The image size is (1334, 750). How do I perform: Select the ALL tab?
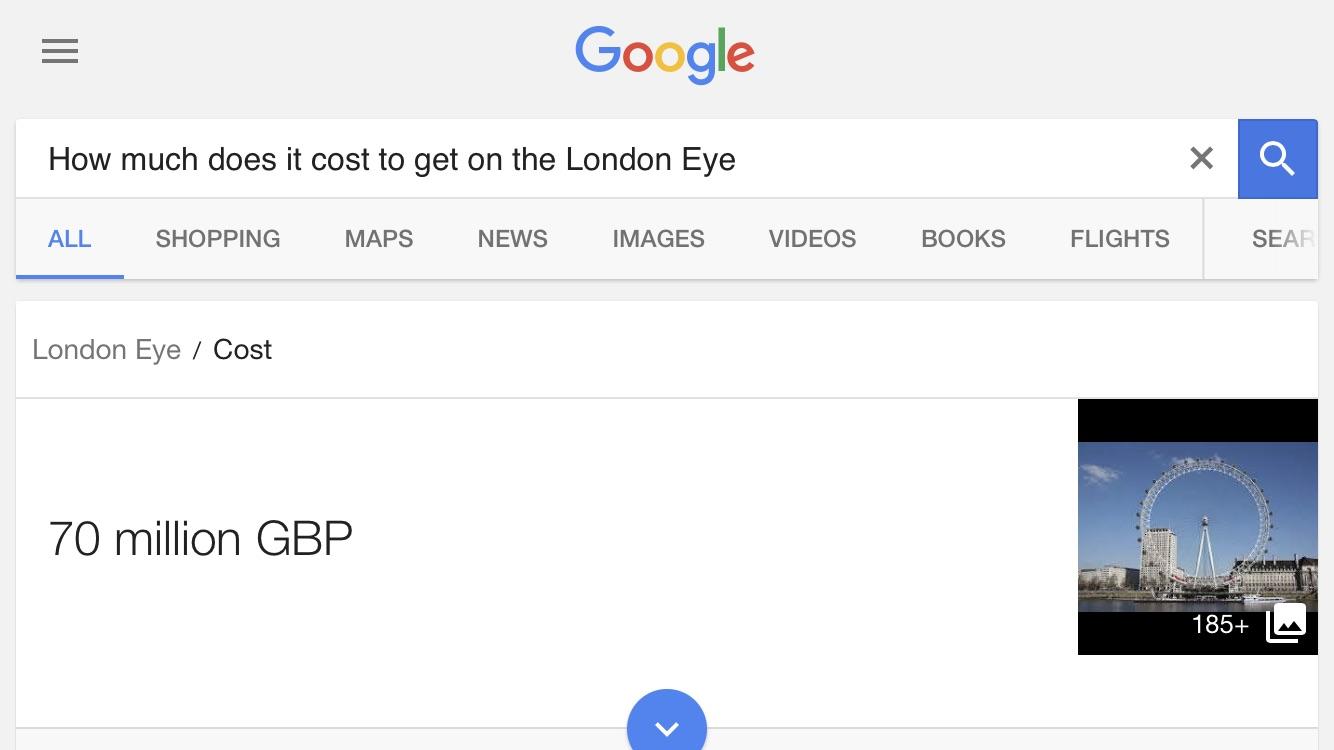70,239
